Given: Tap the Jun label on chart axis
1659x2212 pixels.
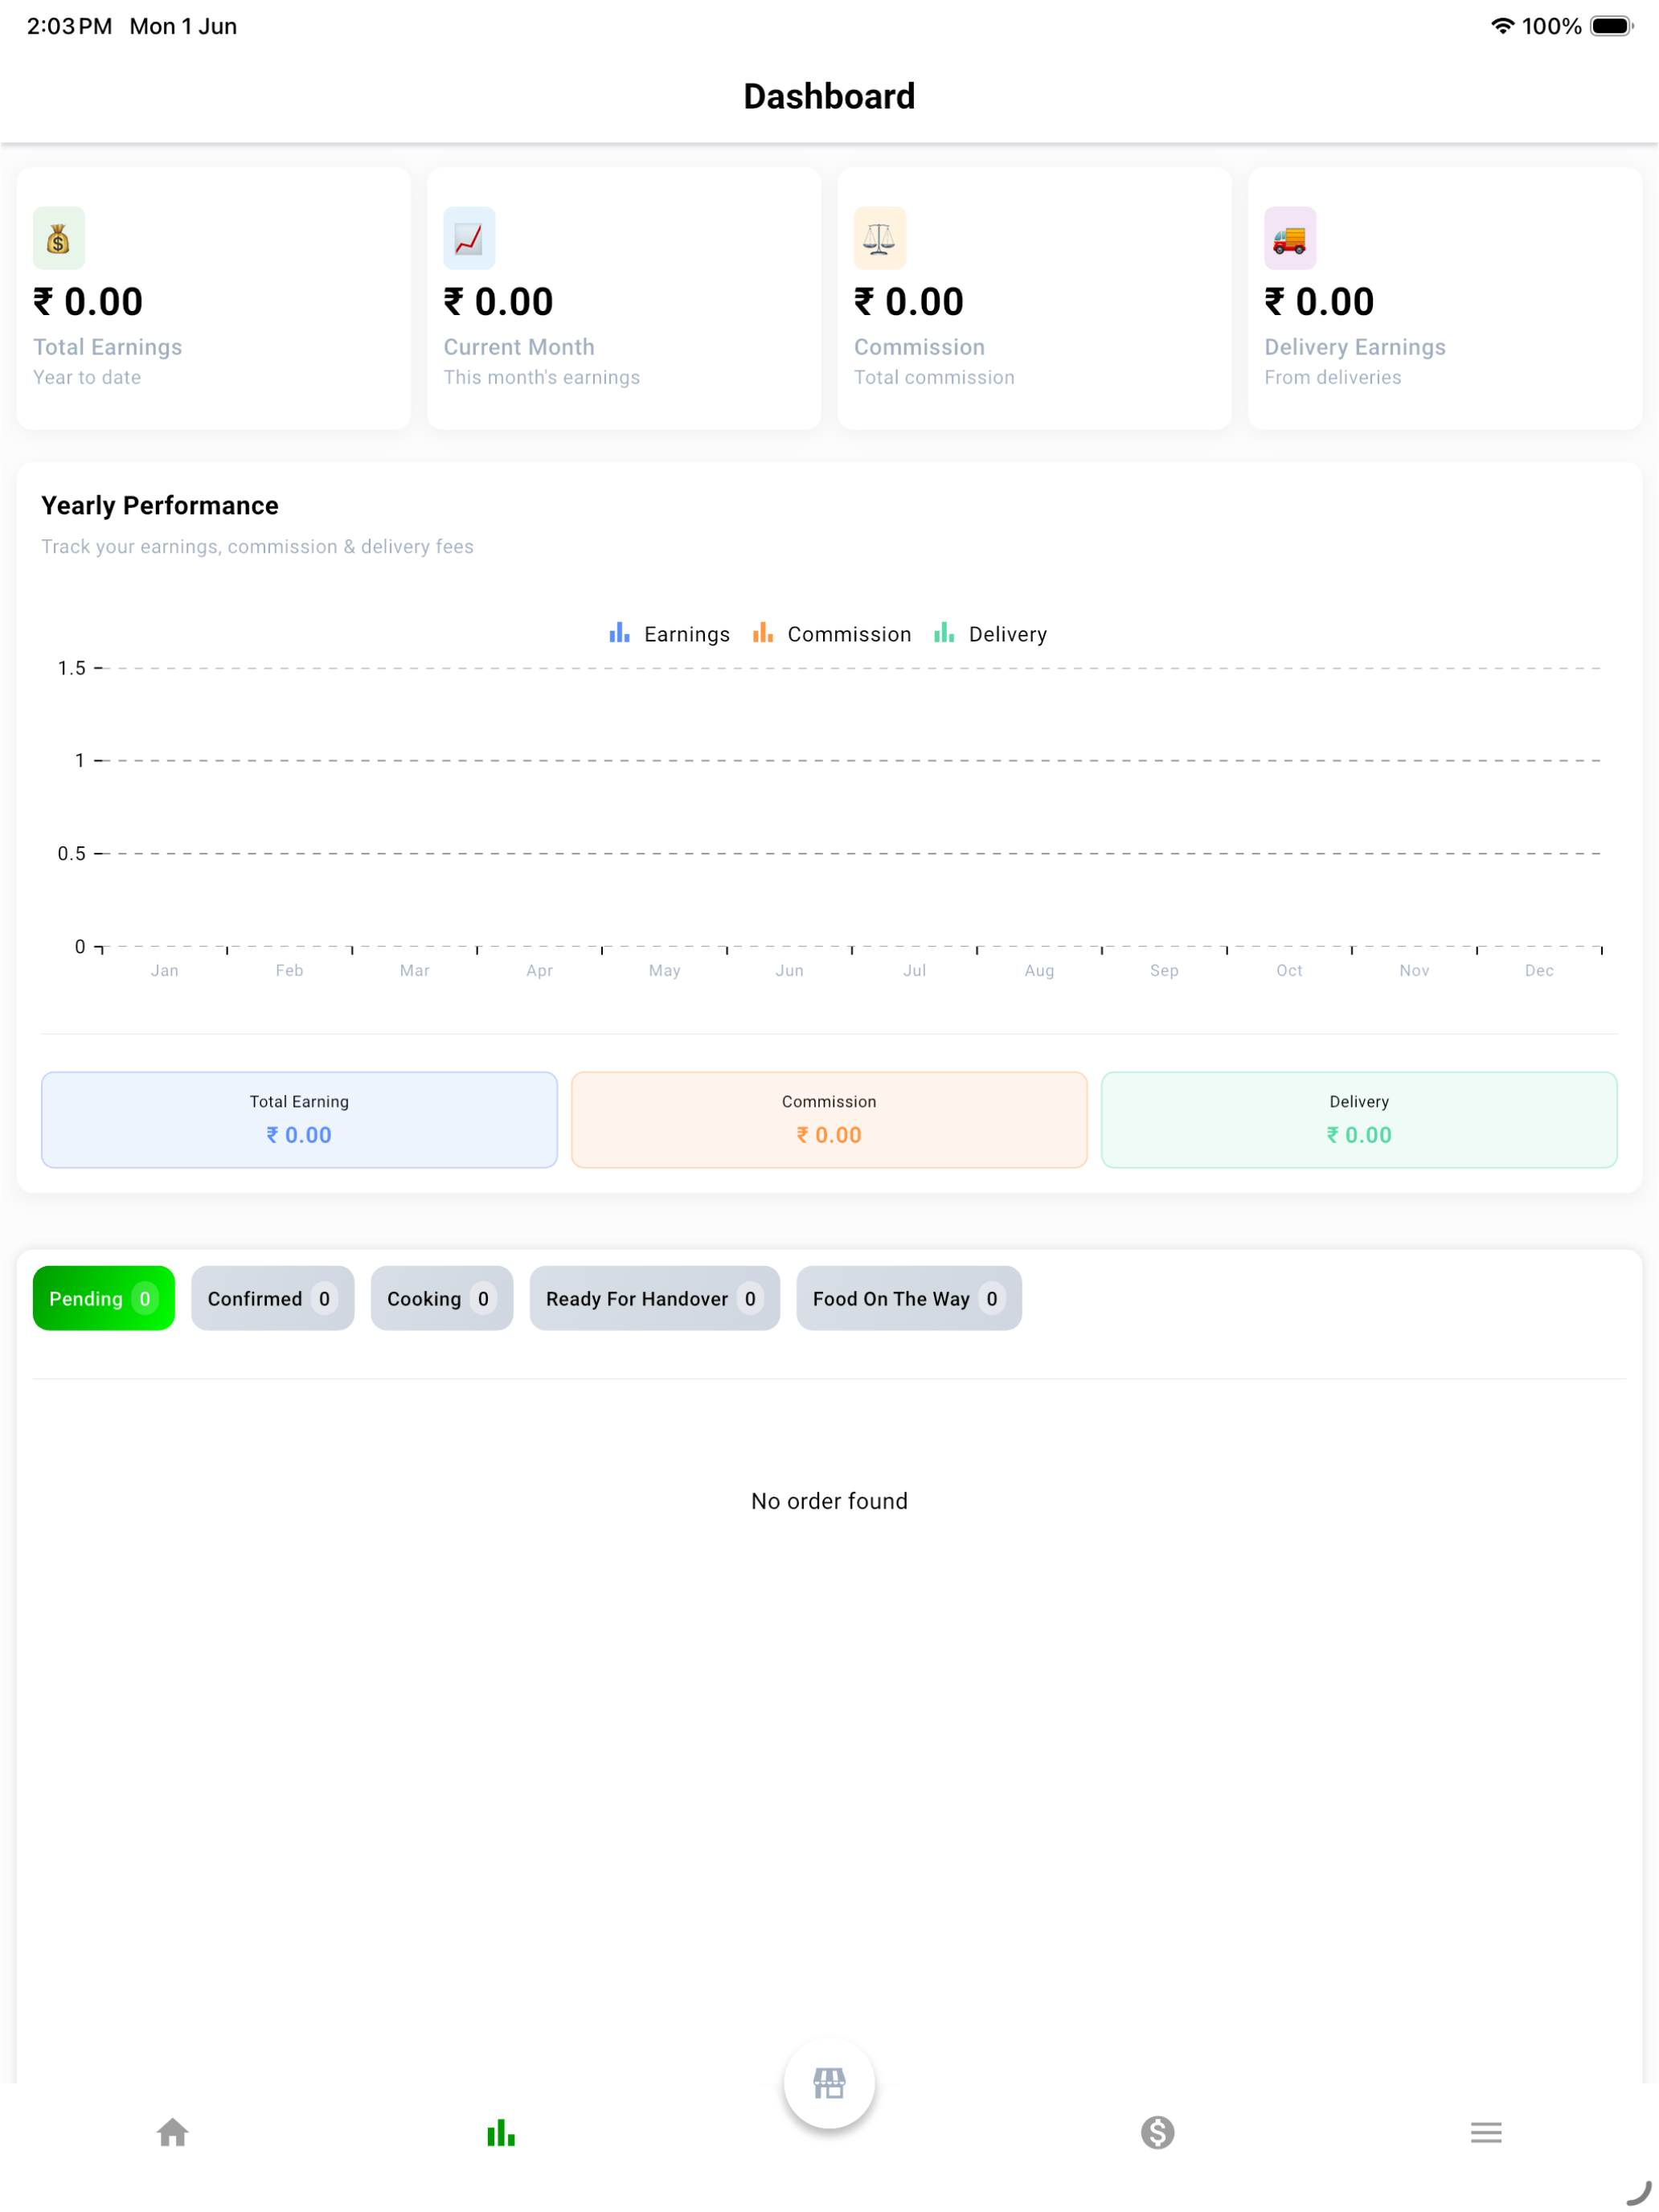Looking at the screenshot, I should (789, 970).
